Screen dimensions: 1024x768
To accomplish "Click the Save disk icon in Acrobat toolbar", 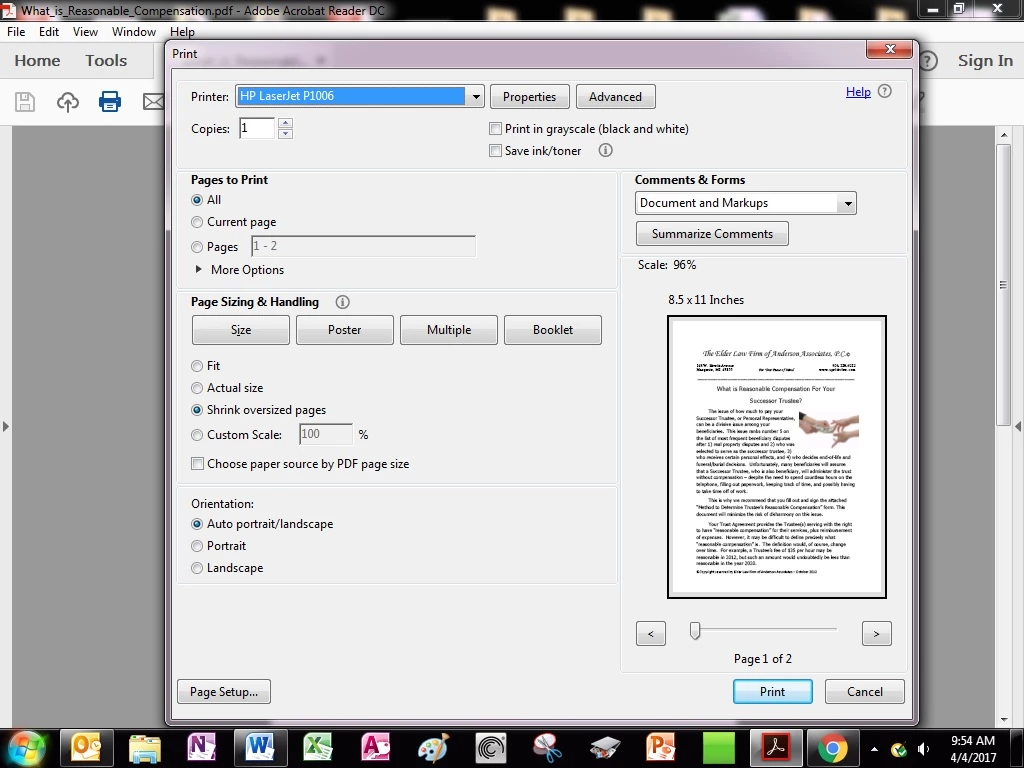I will [x=25, y=102].
